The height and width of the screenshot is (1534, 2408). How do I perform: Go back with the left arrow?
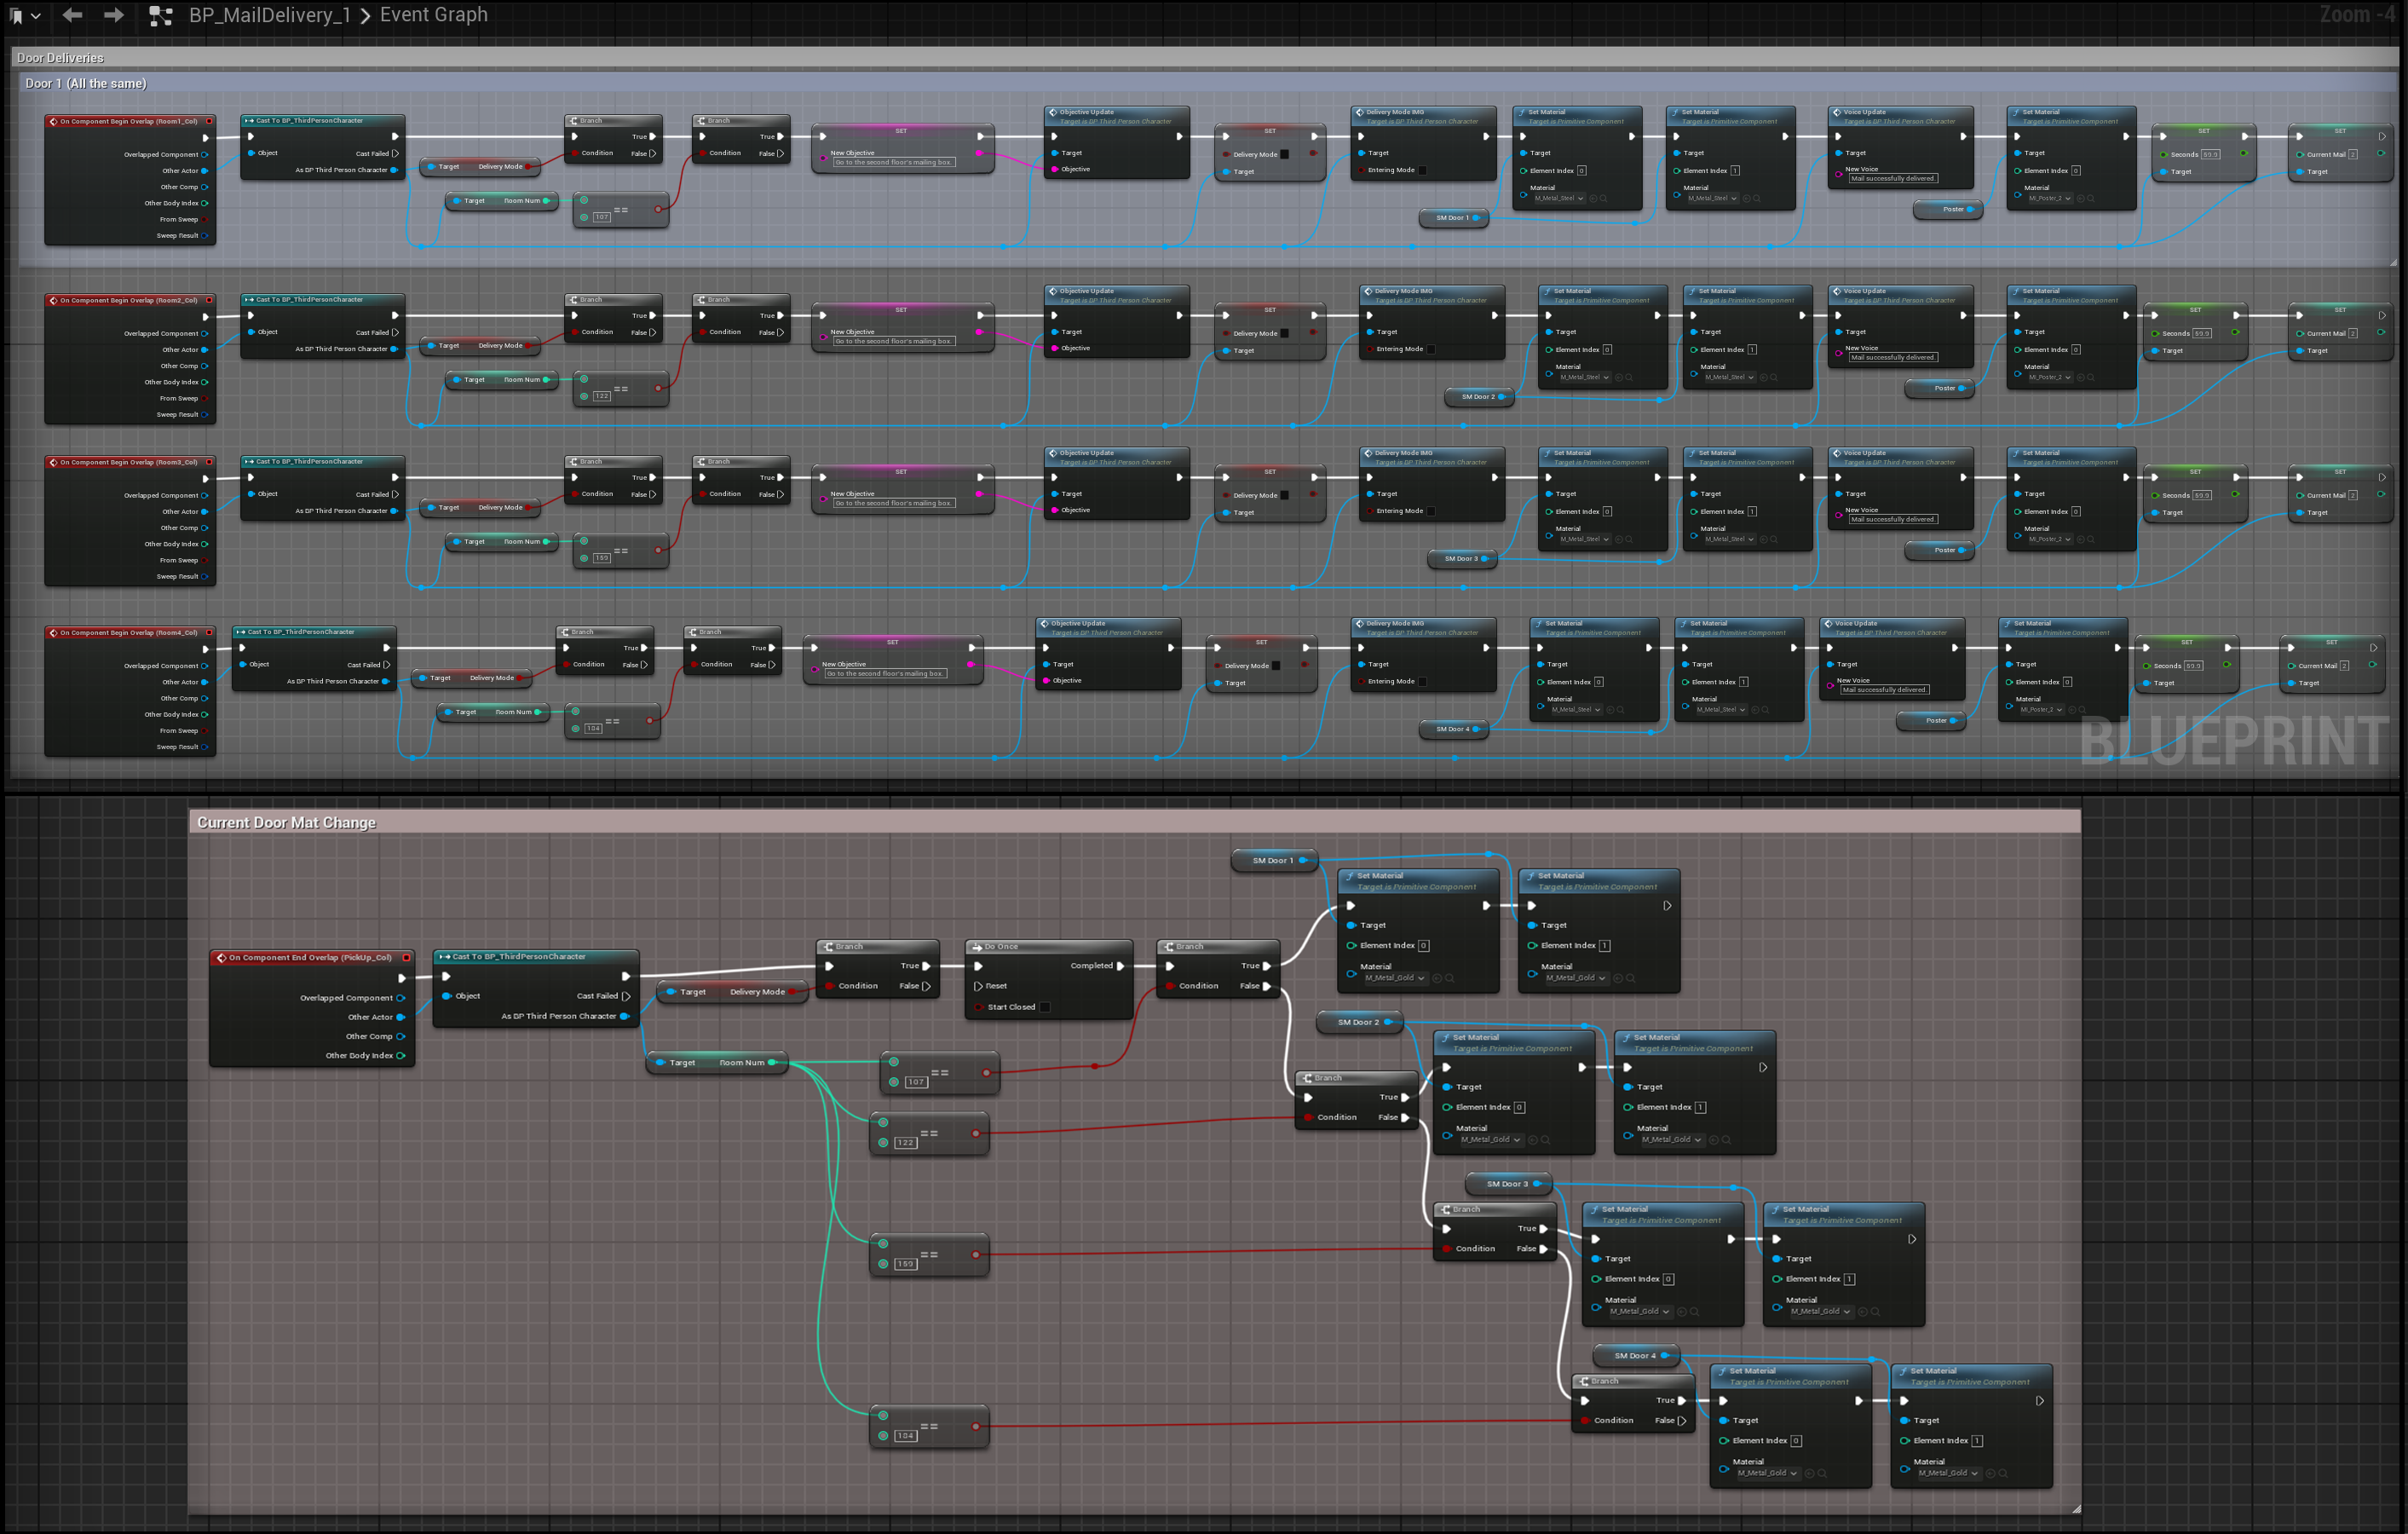72,15
